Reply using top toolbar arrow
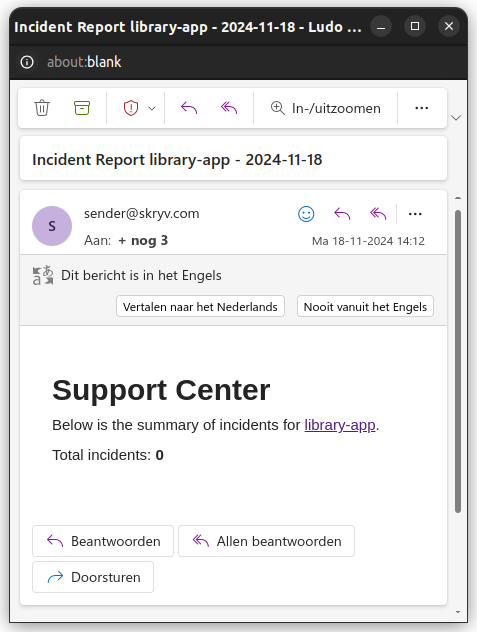477x632 pixels. (x=189, y=108)
